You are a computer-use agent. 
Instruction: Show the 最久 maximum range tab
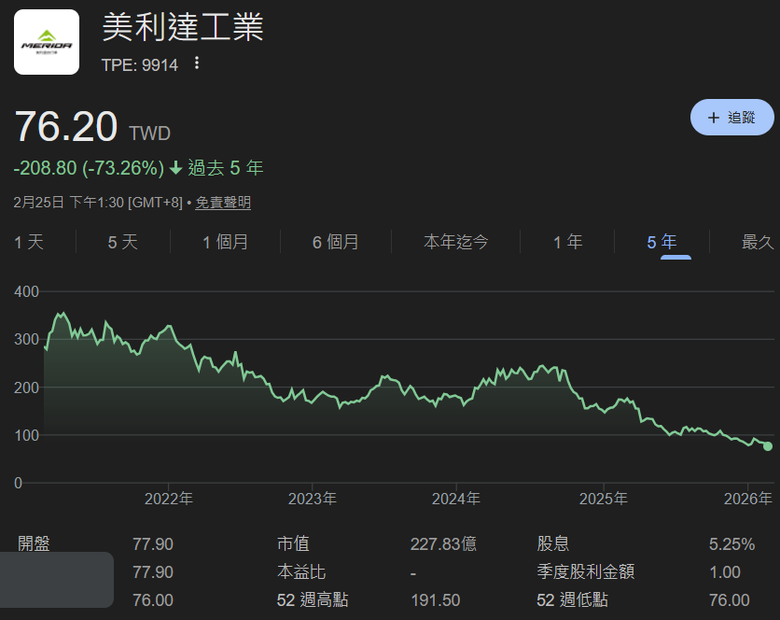pos(757,242)
